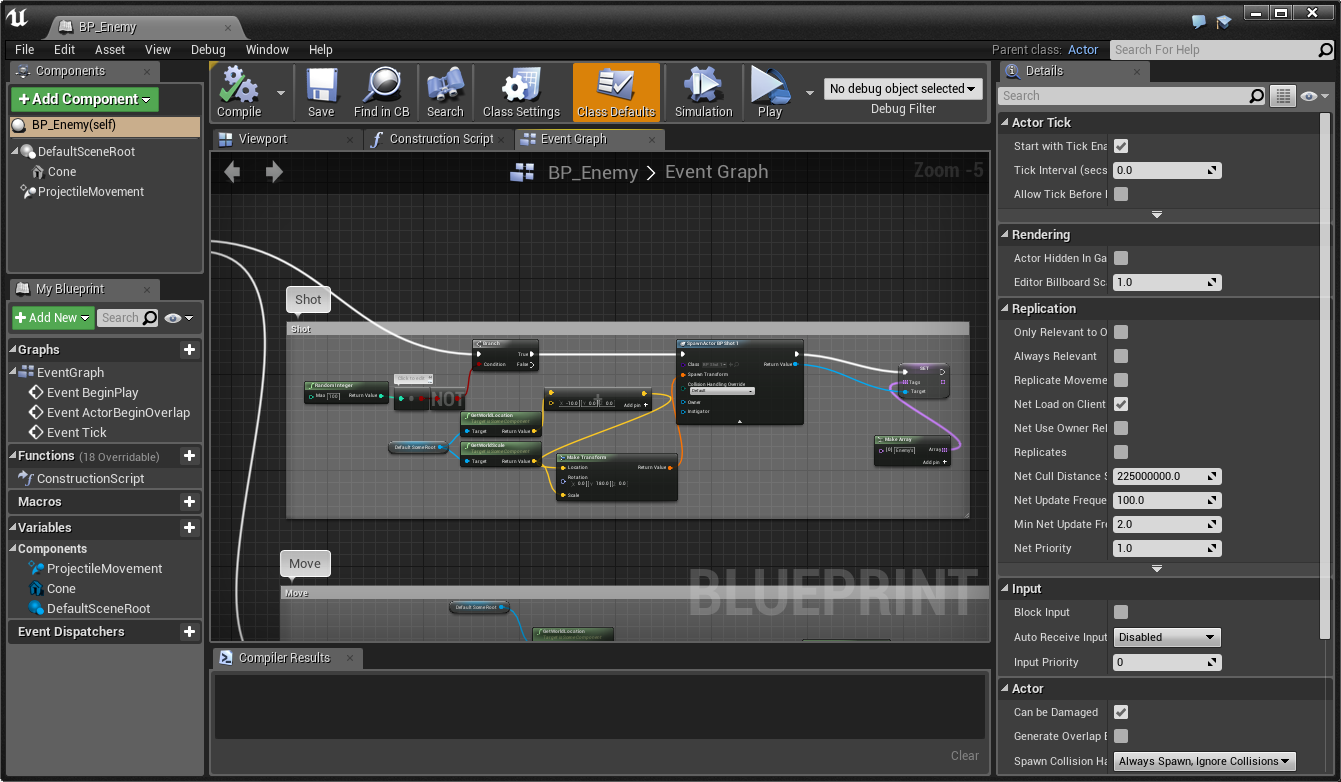Open My Blueprint eye view options
This screenshot has height=782, width=1341.
[x=179, y=318]
